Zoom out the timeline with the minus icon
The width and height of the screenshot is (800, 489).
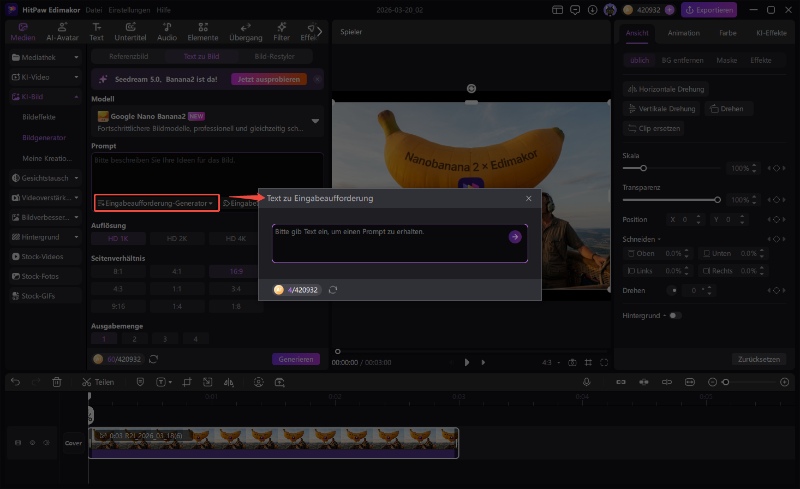[x=713, y=382]
